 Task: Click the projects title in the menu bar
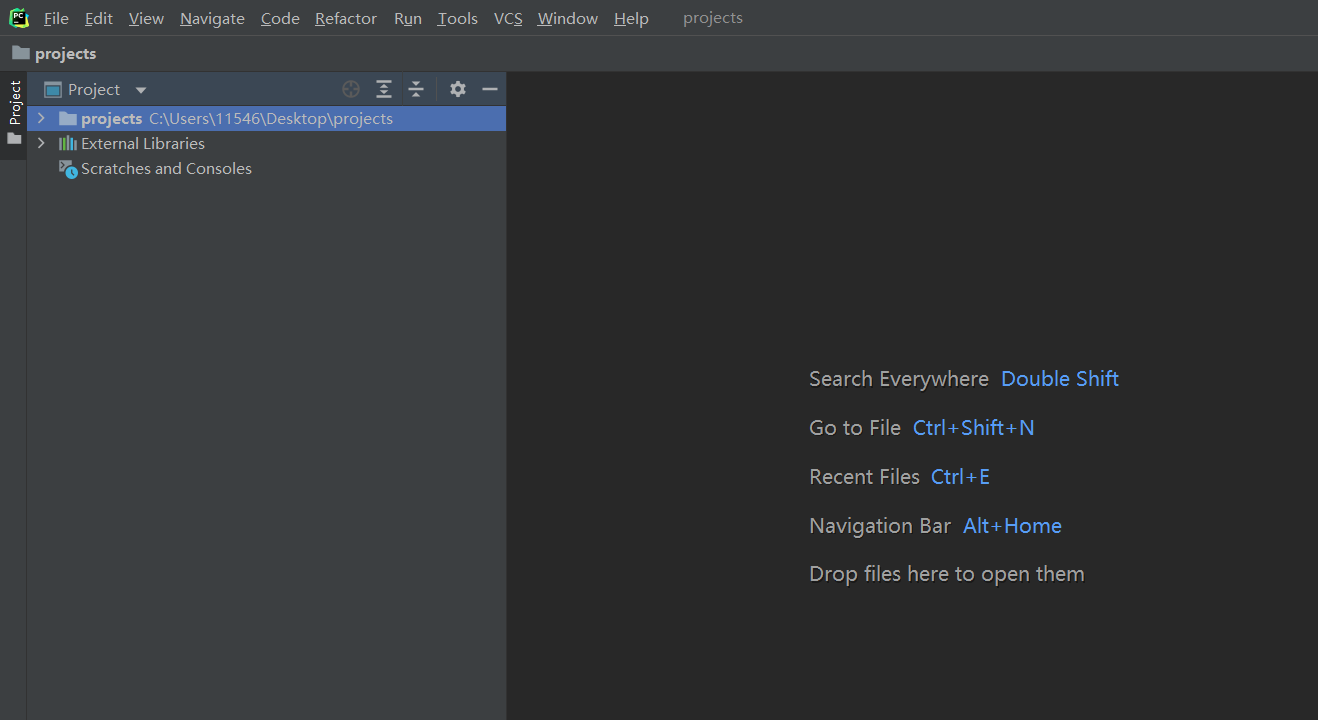(713, 18)
